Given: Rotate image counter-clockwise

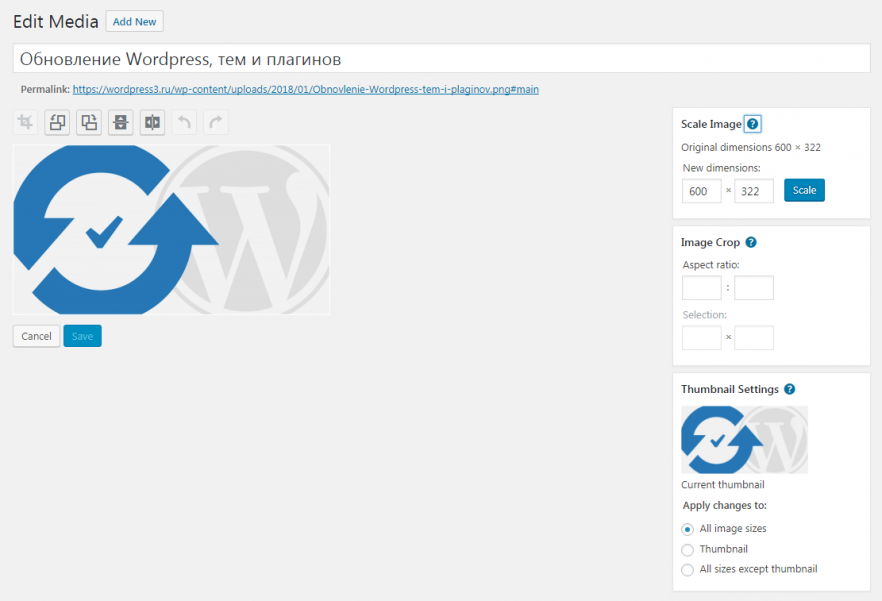Looking at the screenshot, I should pyautogui.click(x=57, y=122).
